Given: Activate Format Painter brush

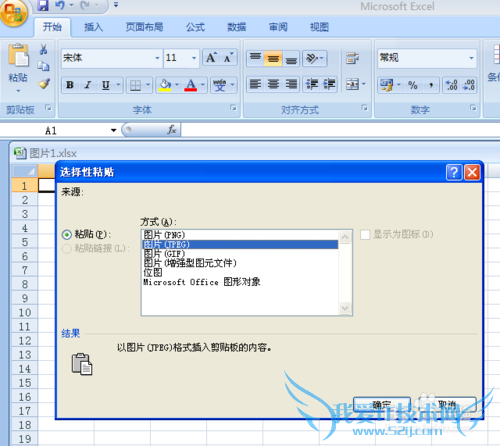Looking at the screenshot, I should tap(44, 83).
